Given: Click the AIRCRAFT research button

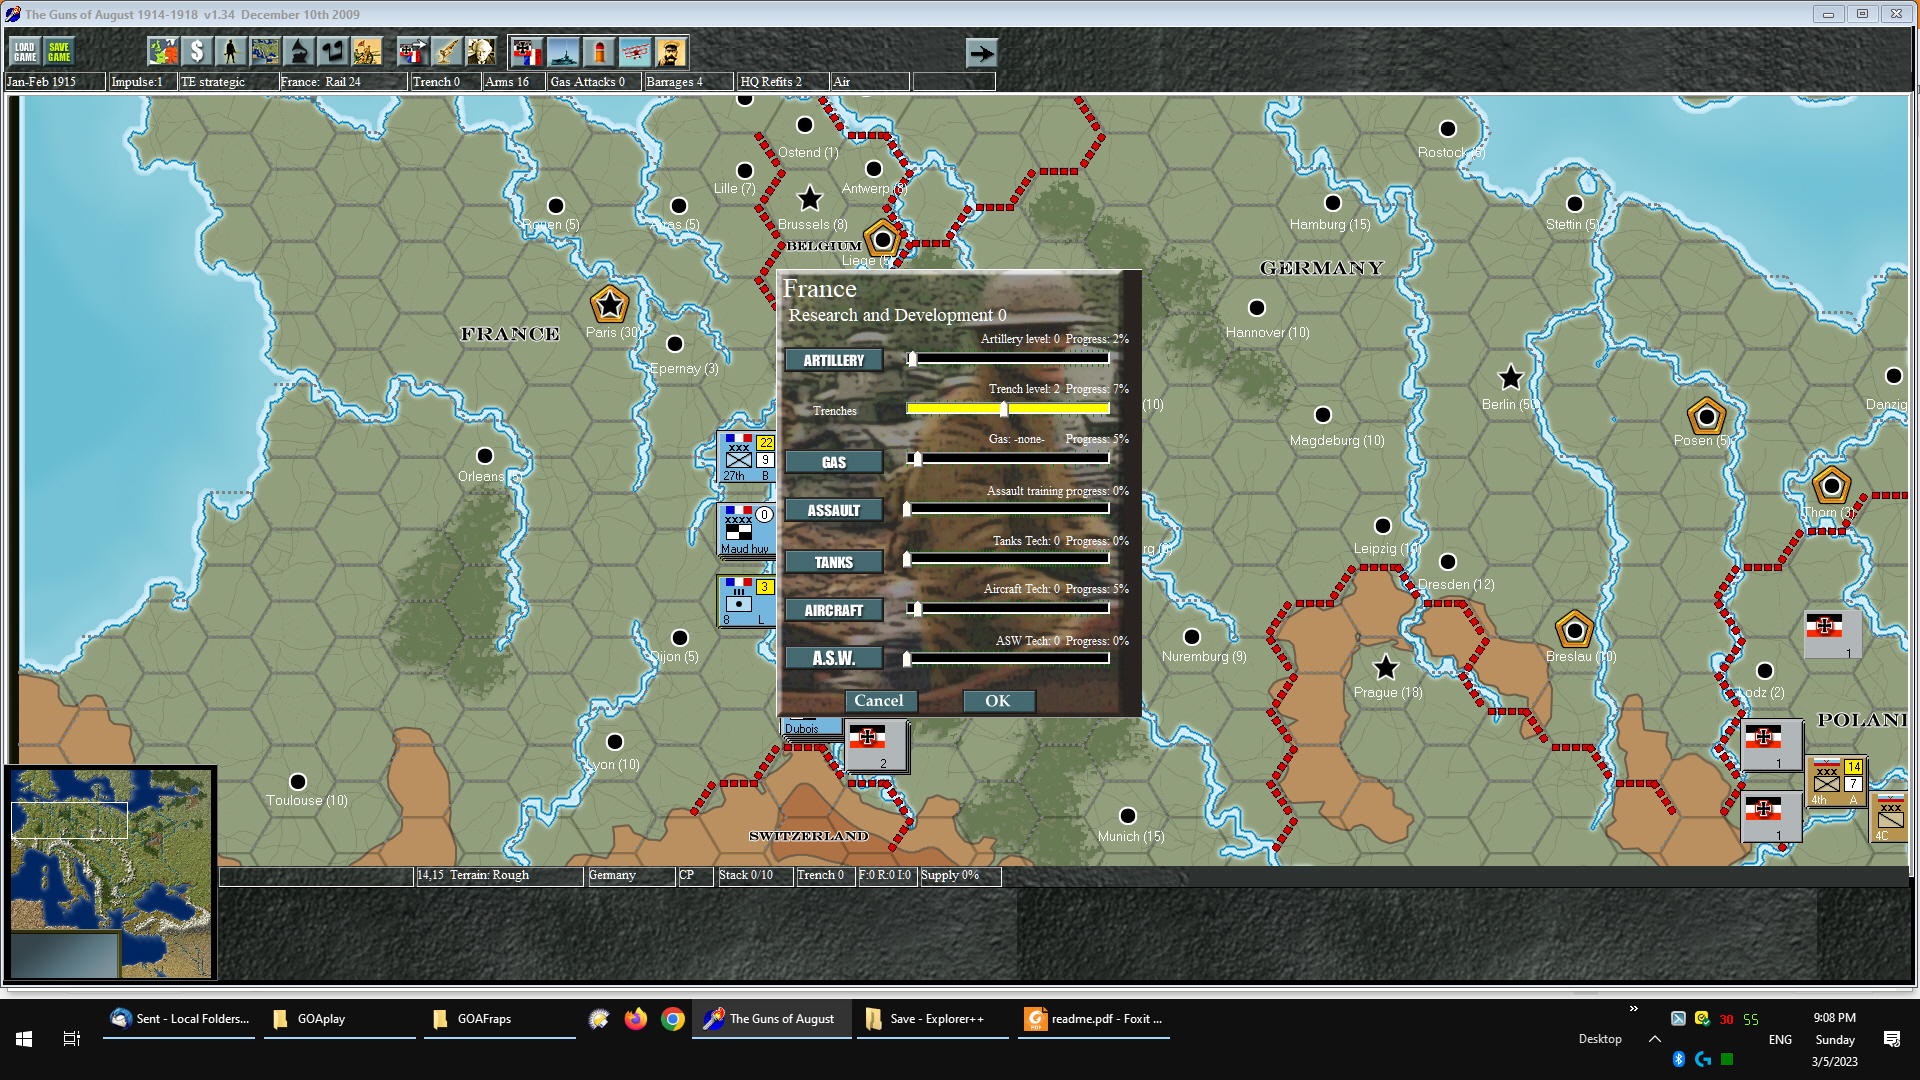Looking at the screenshot, I should click(x=834, y=610).
